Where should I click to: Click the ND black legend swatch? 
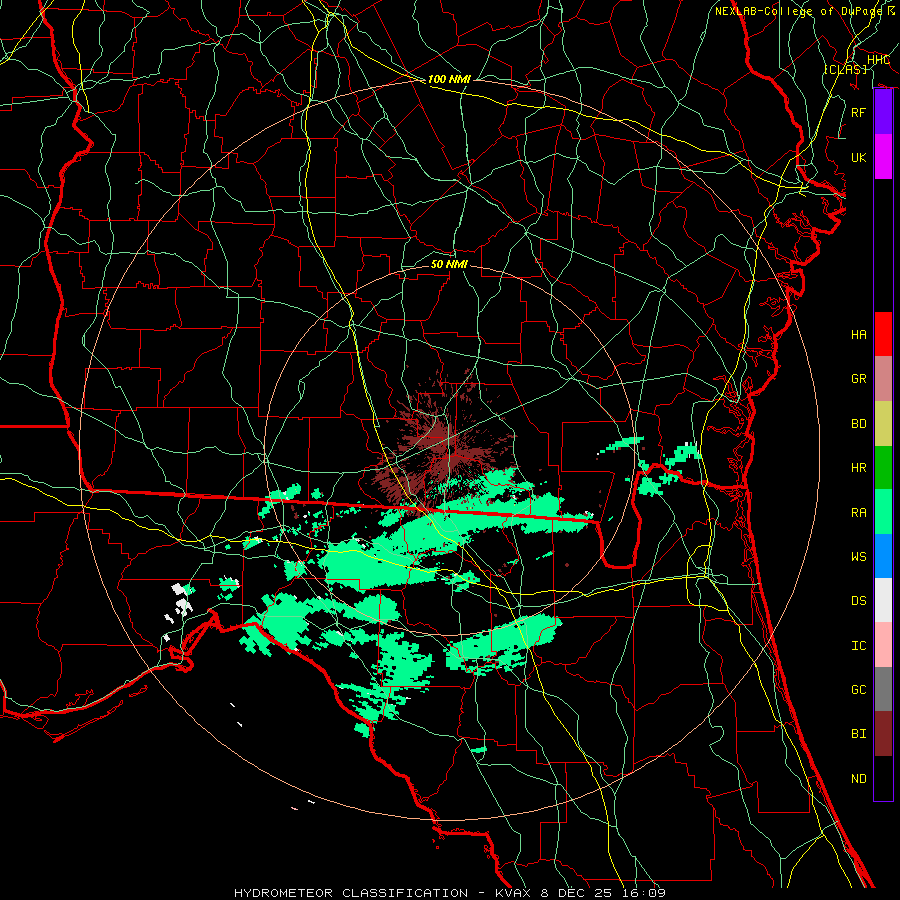883,778
